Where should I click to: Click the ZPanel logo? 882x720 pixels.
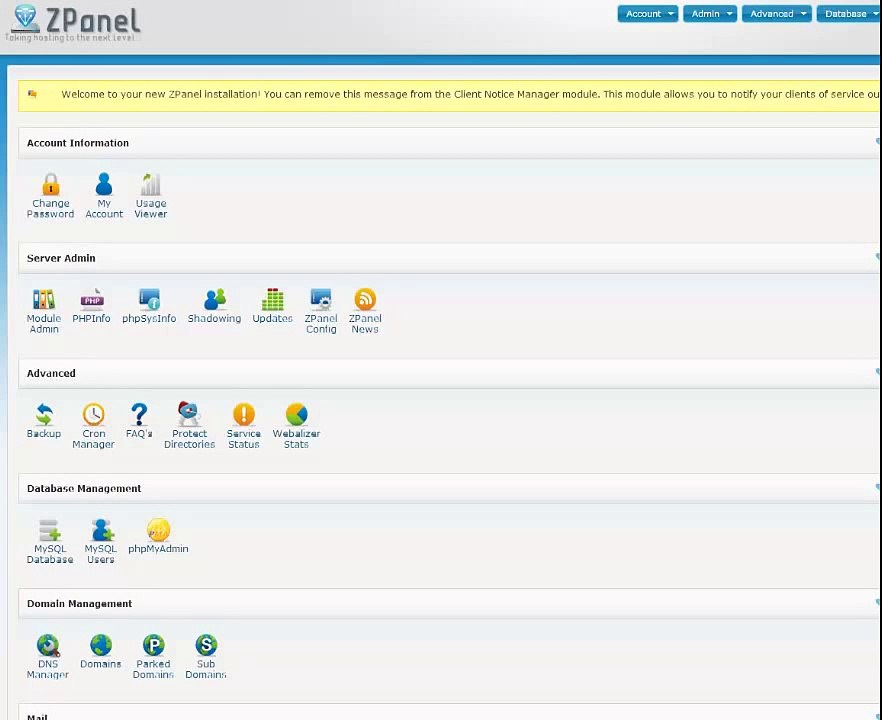(x=77, y=18)
